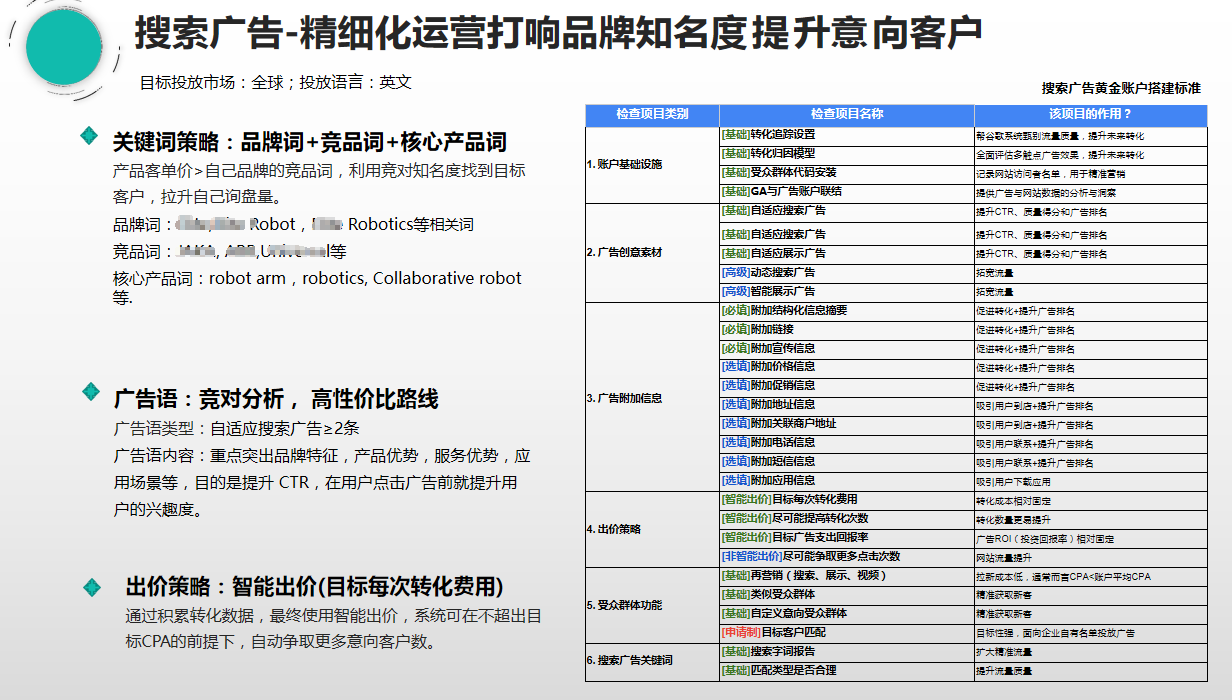Select the line 目标投放市场:全球;投放语言:英文
The width and height of the screenshot is (1232, 700).
[276, 83]
